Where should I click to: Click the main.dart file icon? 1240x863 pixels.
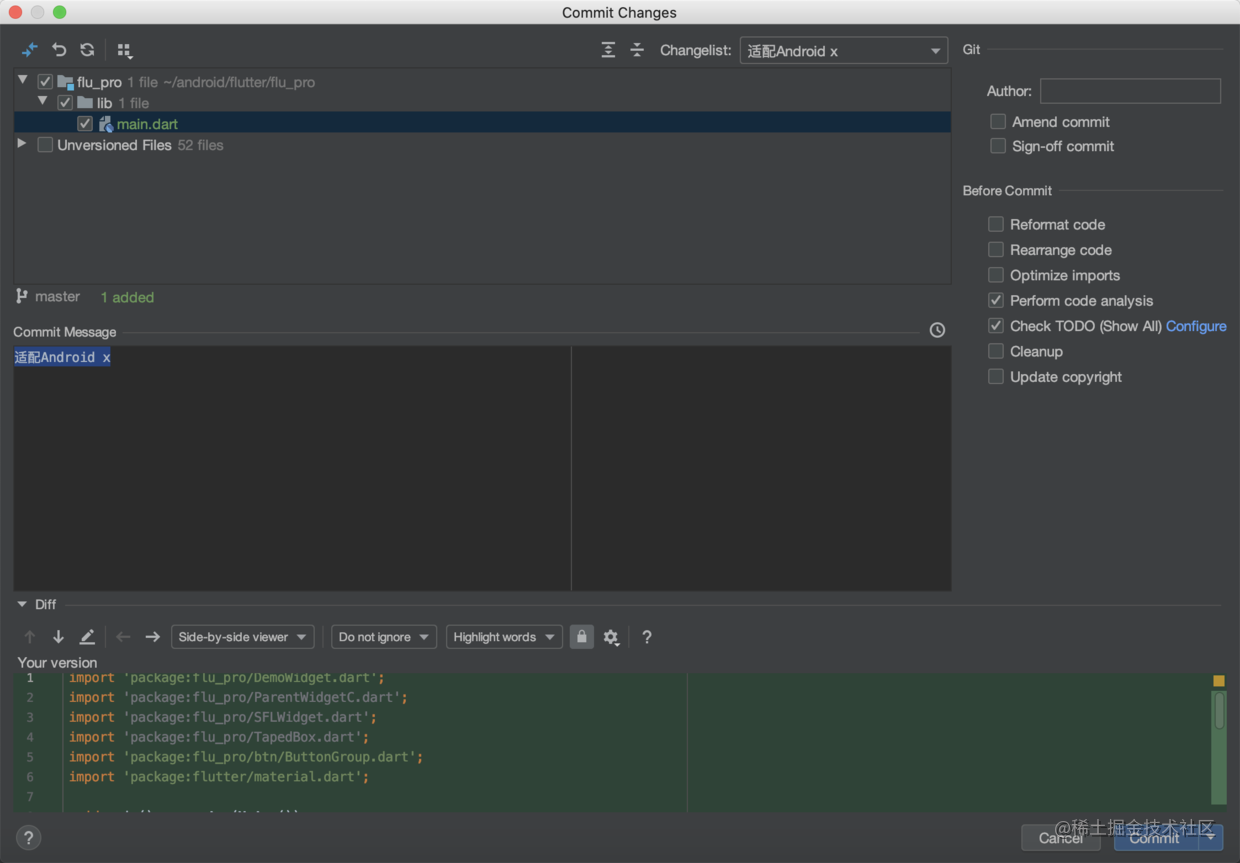(105, 124)
